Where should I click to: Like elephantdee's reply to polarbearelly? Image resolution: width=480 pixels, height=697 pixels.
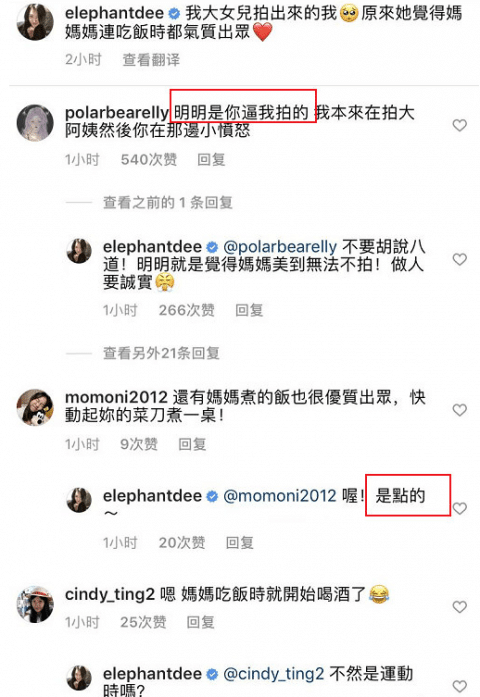click(460, 259)
